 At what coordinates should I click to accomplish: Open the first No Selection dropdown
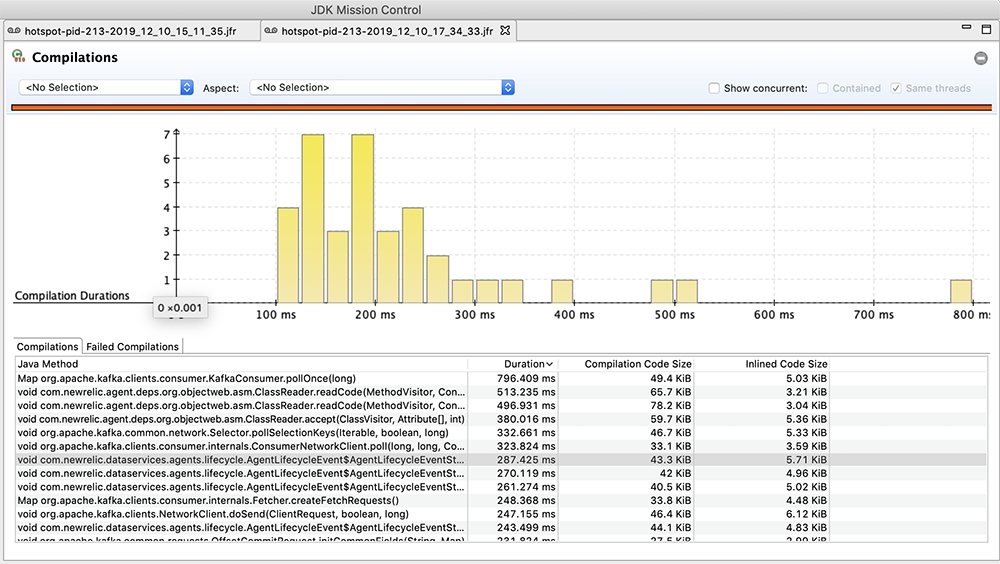(x=106, y=88)
